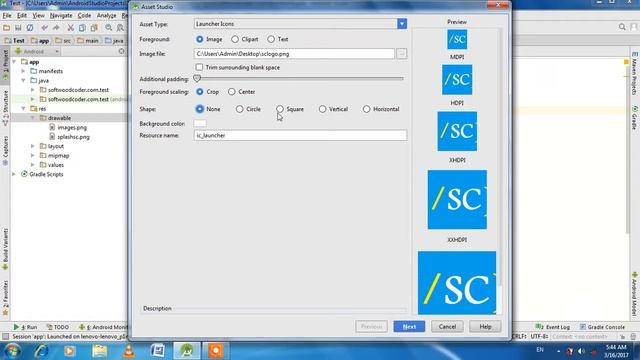This screenshot has height=360, width=640.
Task: Select Center foreground scaling
Action: (x=232, y=92)
